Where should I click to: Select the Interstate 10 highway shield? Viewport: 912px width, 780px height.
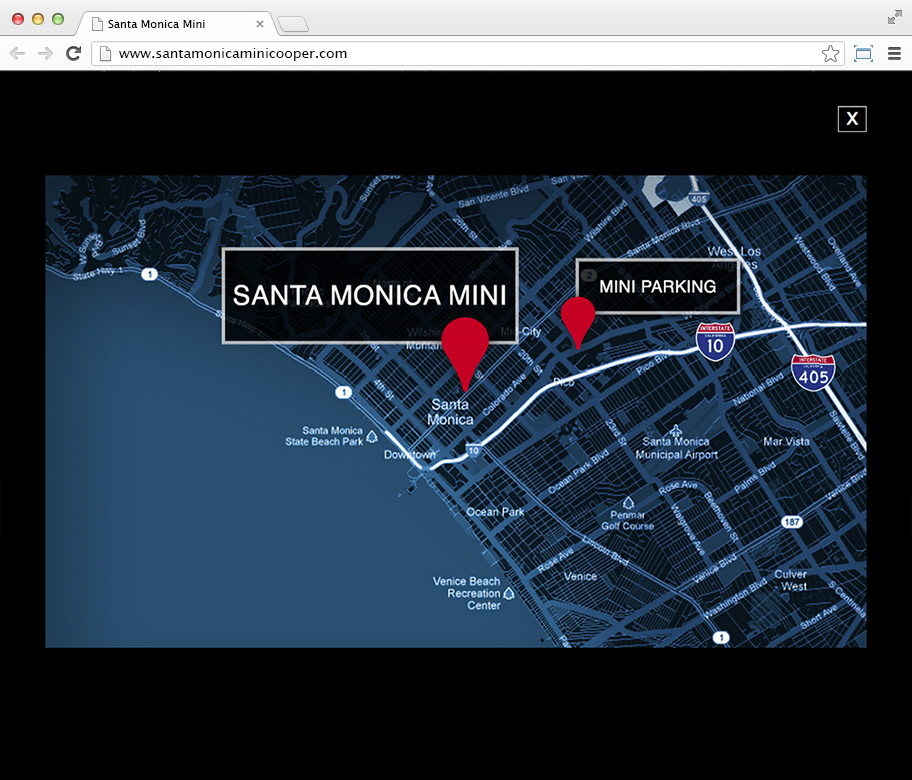click(715, 341)
